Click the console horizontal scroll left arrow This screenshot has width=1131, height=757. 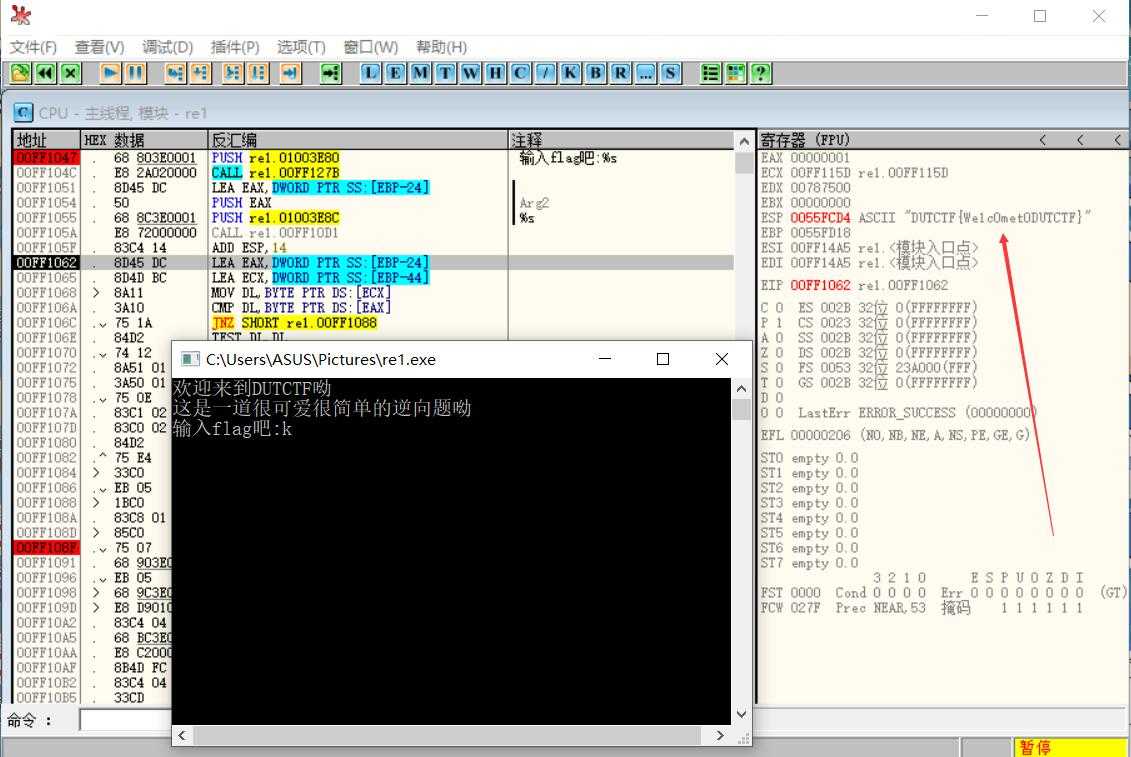182,735
